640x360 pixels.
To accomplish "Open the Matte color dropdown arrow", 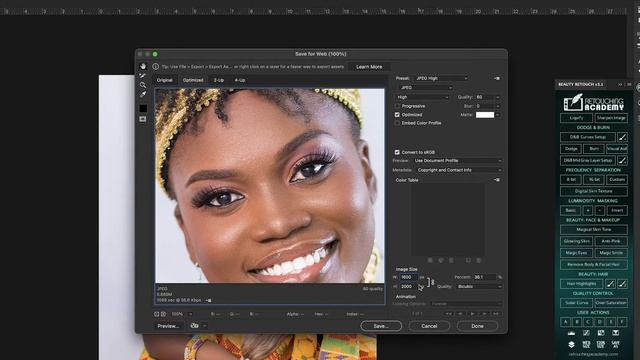I will (x=497, y=115).
